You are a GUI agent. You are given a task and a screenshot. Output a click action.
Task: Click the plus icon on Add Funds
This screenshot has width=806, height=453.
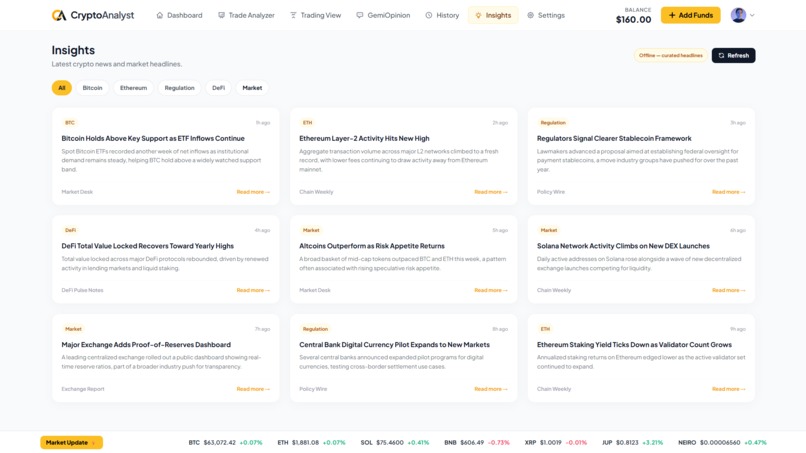pyautogui.click(x=672, y=15)
